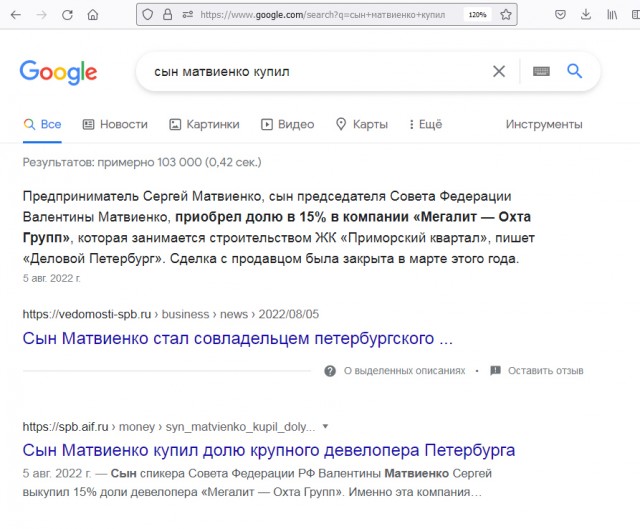Run the search with the magnifier
640x529 pixels.
[574, 71]
